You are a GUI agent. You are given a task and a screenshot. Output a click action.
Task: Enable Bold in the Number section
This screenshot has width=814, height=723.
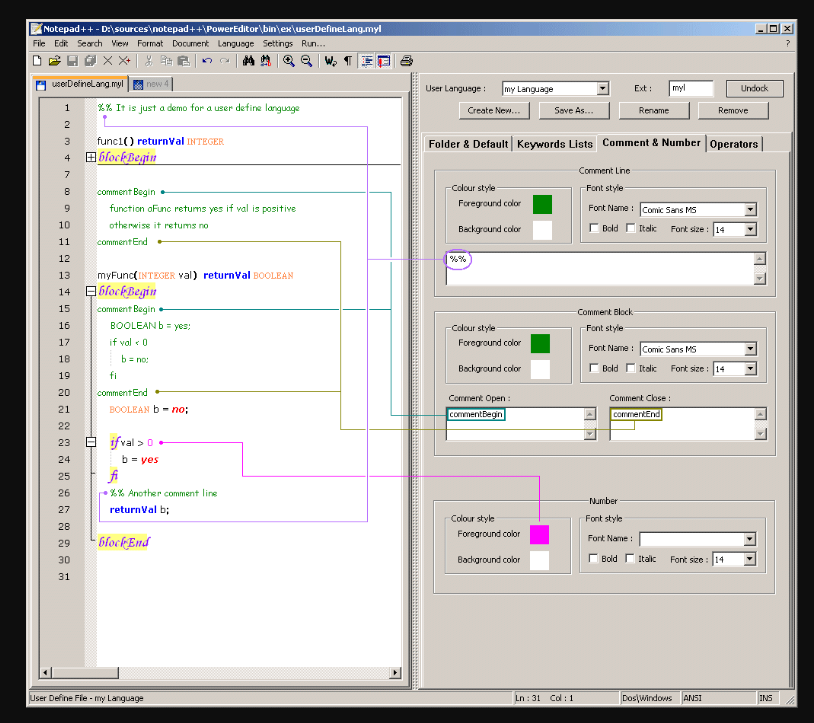click(594, 558)
